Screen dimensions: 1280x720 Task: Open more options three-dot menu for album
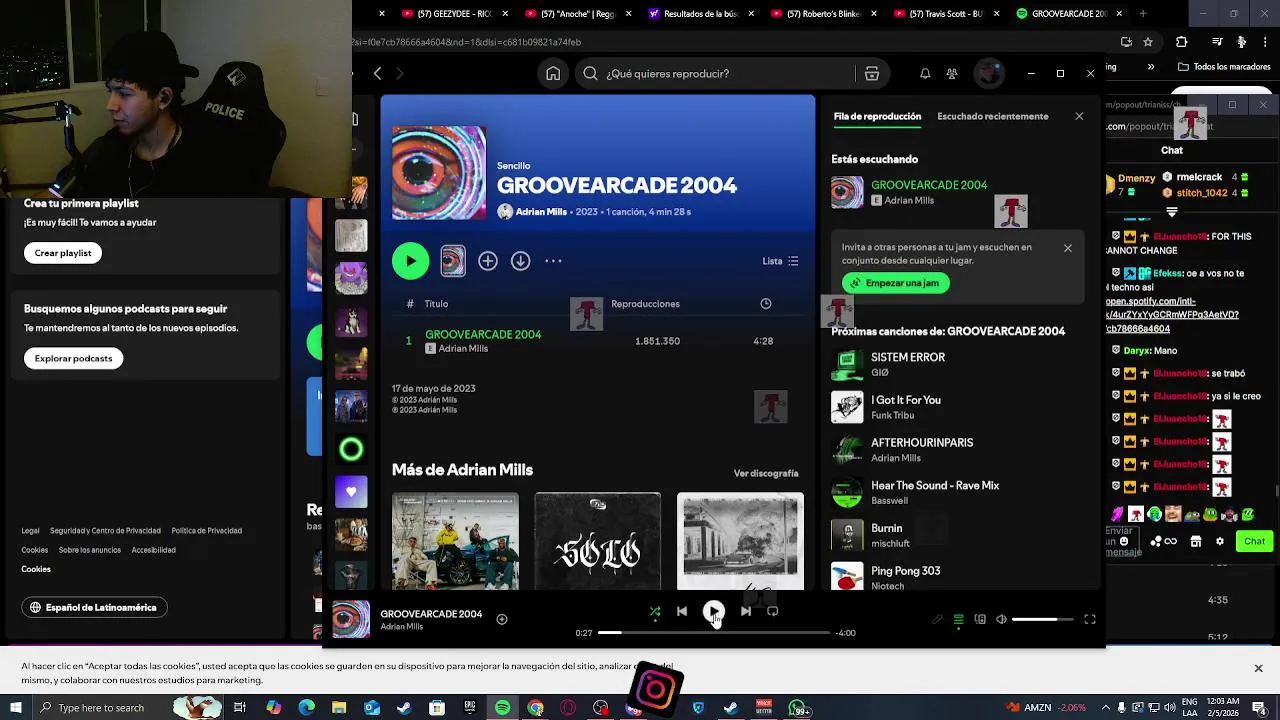pos(553,261)
